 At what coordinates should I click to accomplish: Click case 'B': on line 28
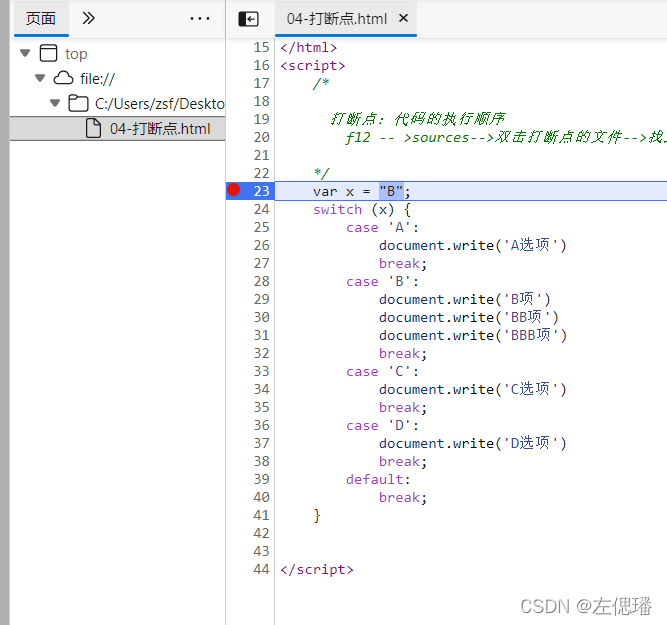pos(382,282)
